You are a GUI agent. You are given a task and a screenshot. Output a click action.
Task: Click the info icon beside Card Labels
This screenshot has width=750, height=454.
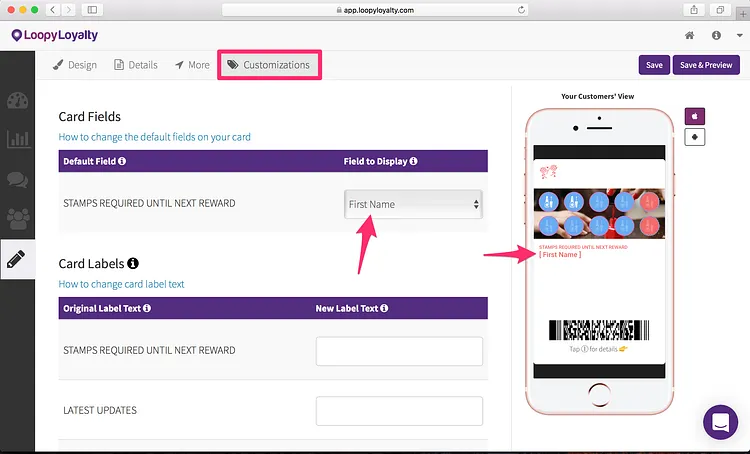133,263
